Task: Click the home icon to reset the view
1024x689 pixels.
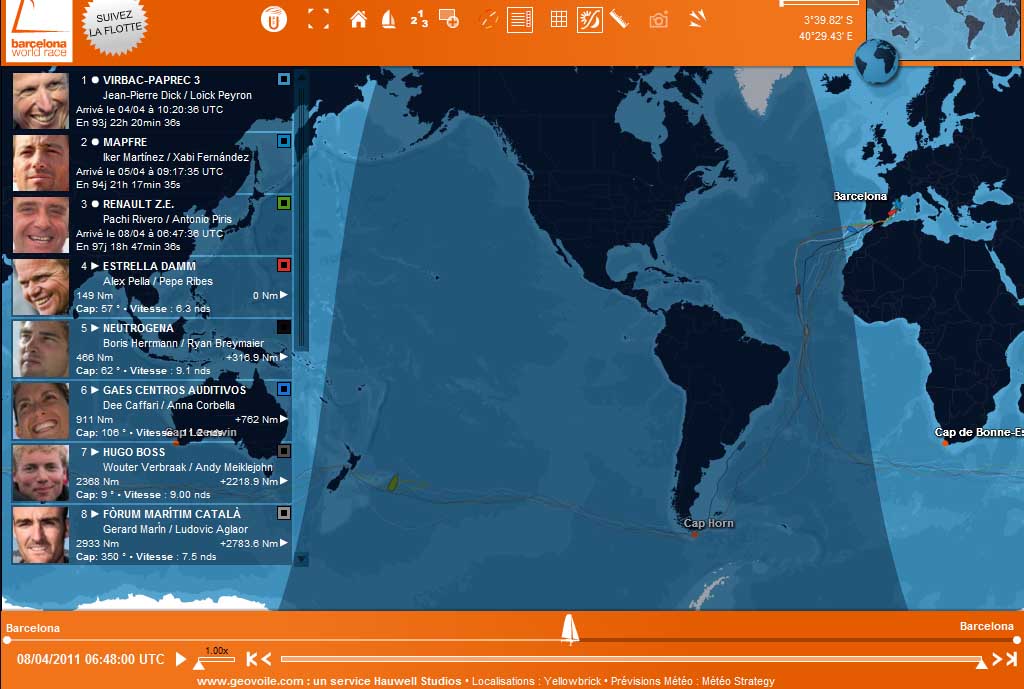Action: (x=358, y=20)
